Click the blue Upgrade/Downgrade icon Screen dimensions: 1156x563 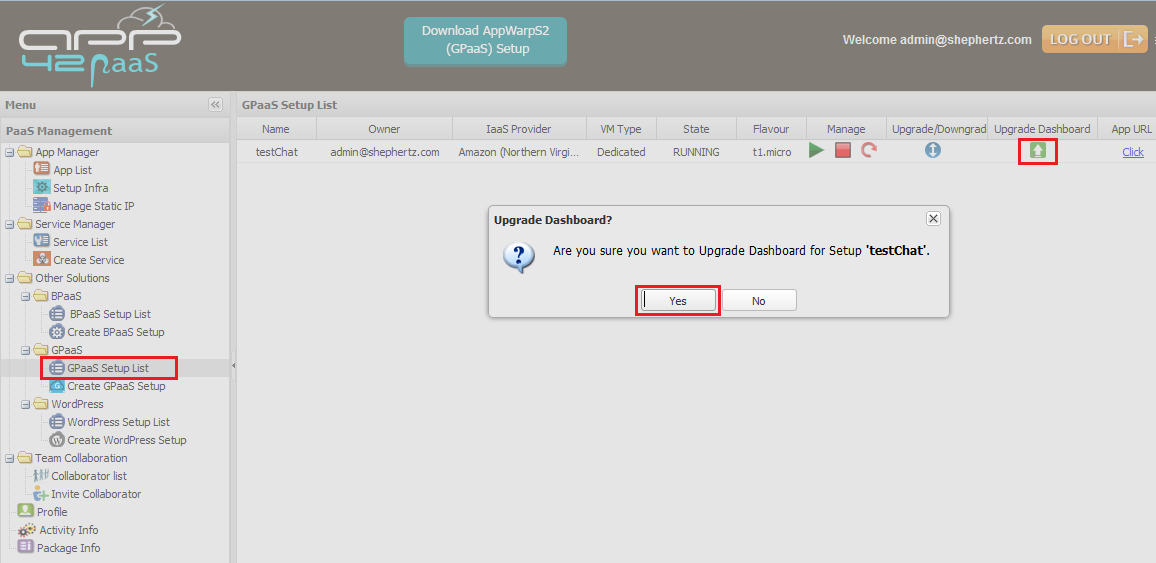point(932,151)
